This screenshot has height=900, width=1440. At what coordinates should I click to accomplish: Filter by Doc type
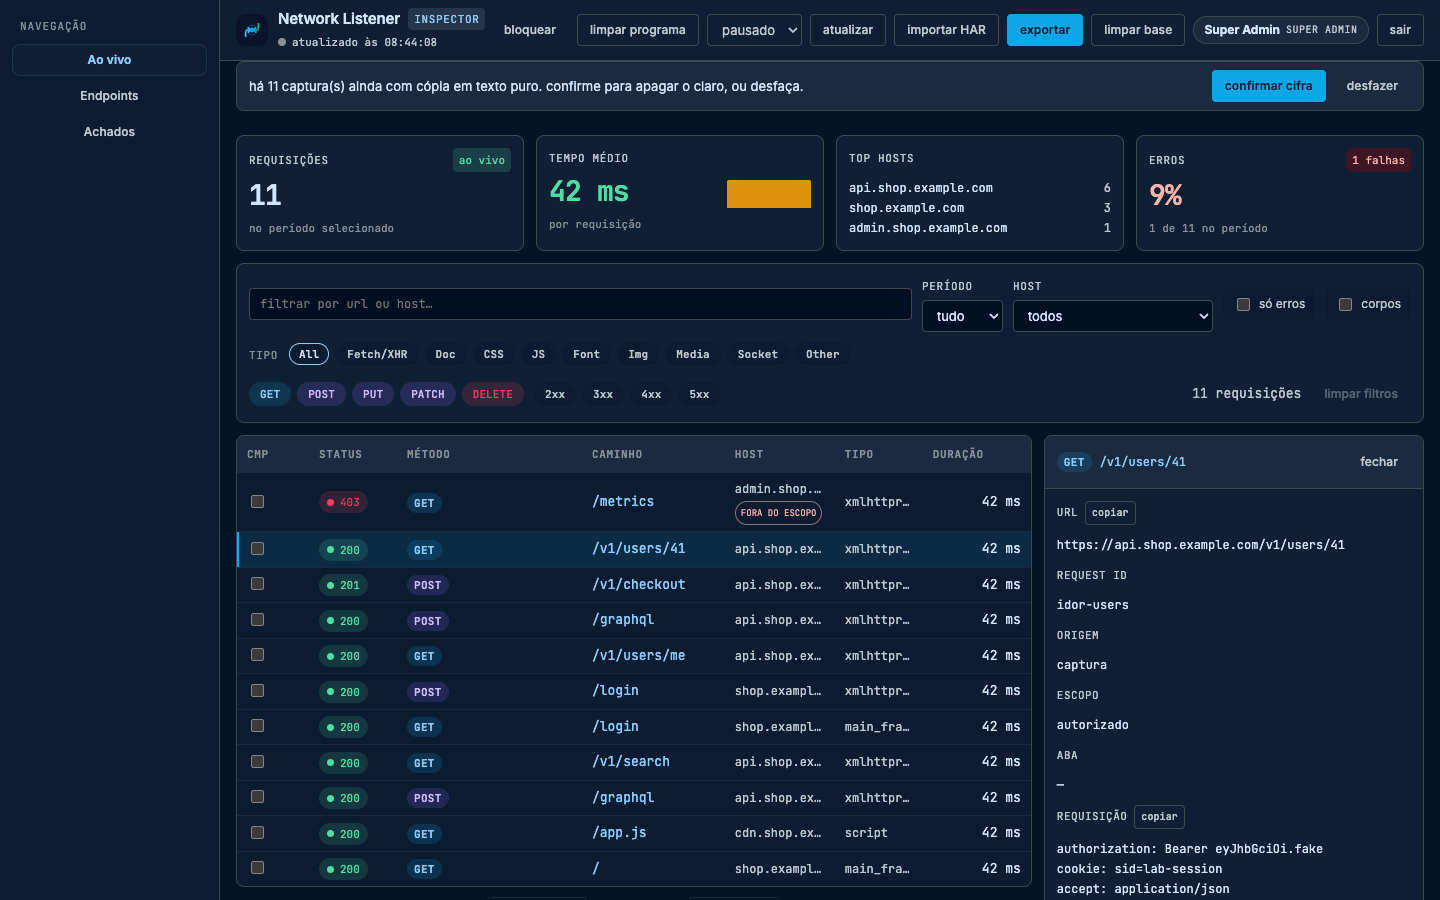(445, 354)
